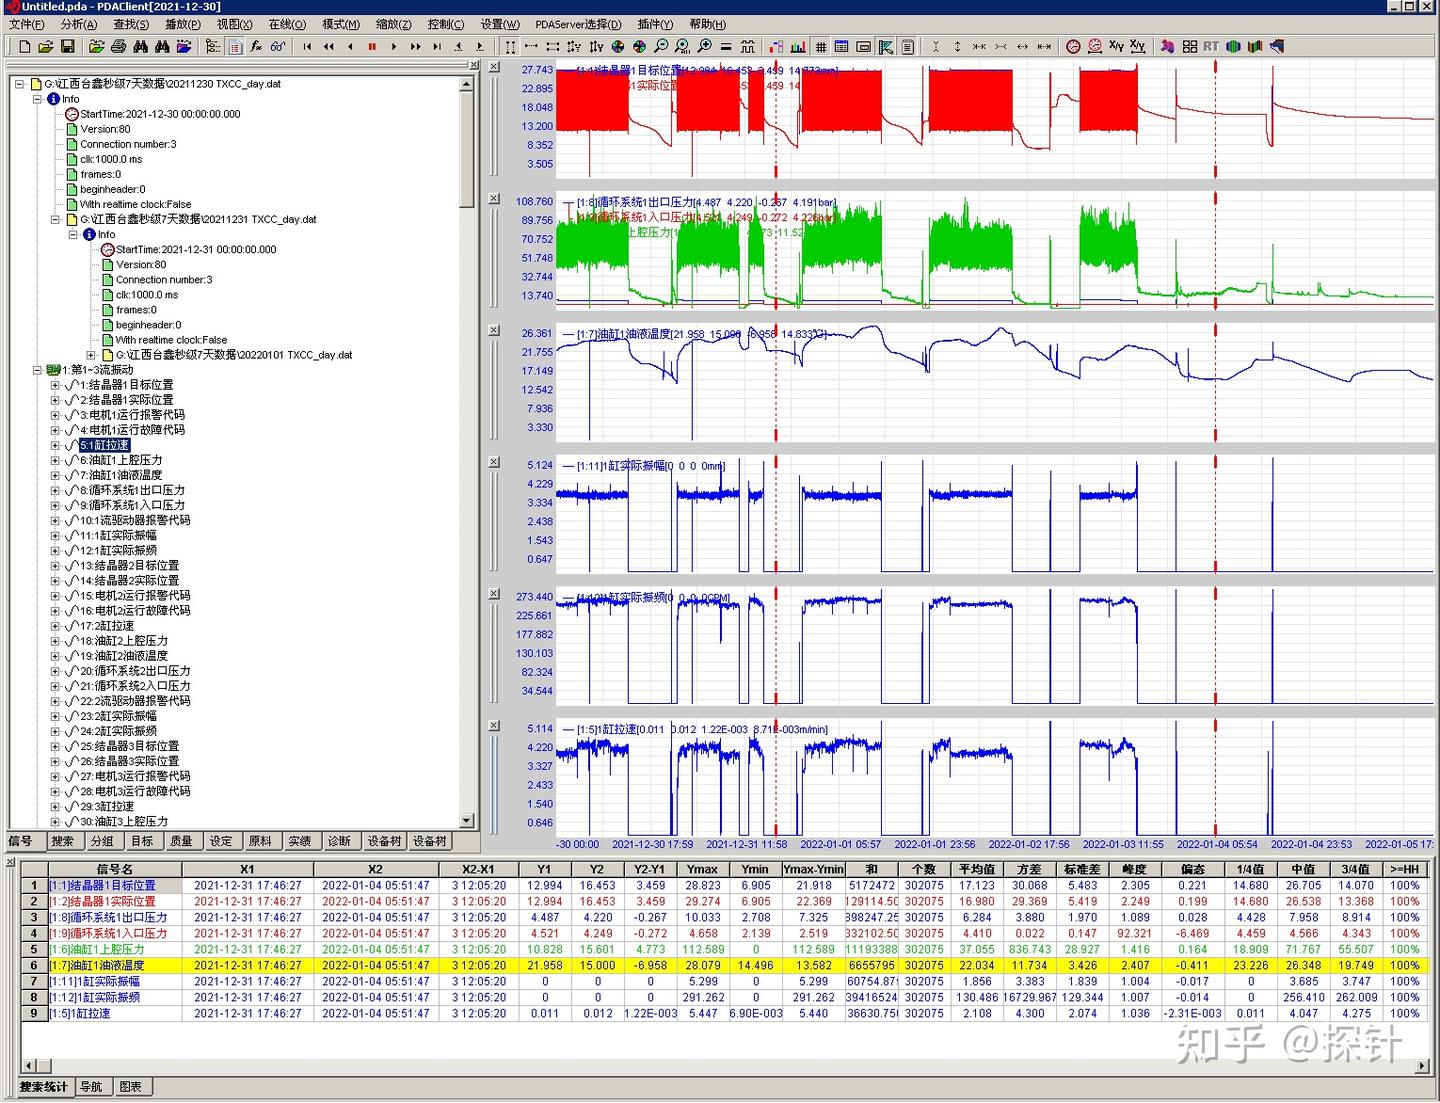The height and width of the screenshot is (1103, 1440).
Task: Click the bar chart histogram icon
Action: [798, 46]
